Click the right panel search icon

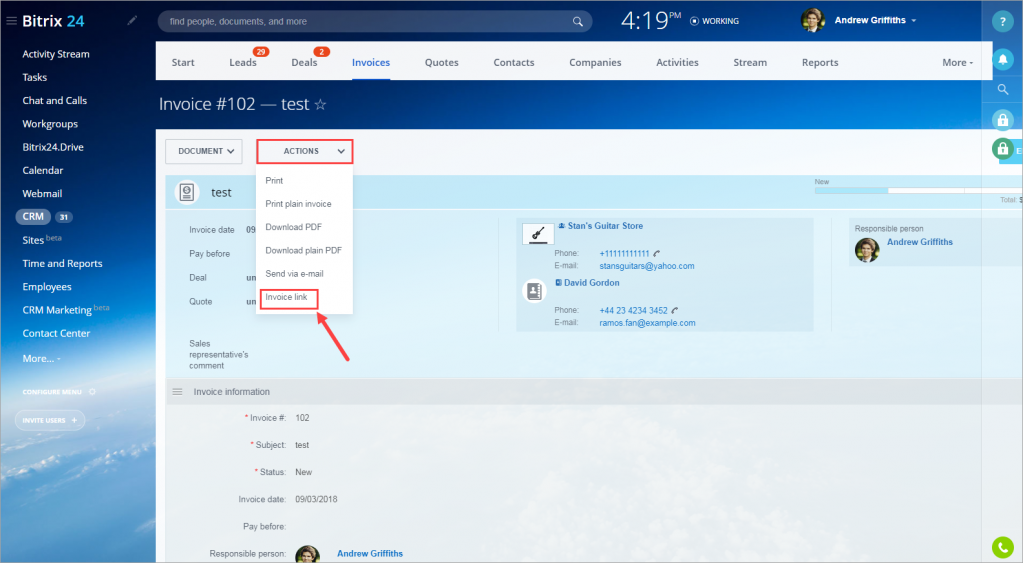(1003, 89)
